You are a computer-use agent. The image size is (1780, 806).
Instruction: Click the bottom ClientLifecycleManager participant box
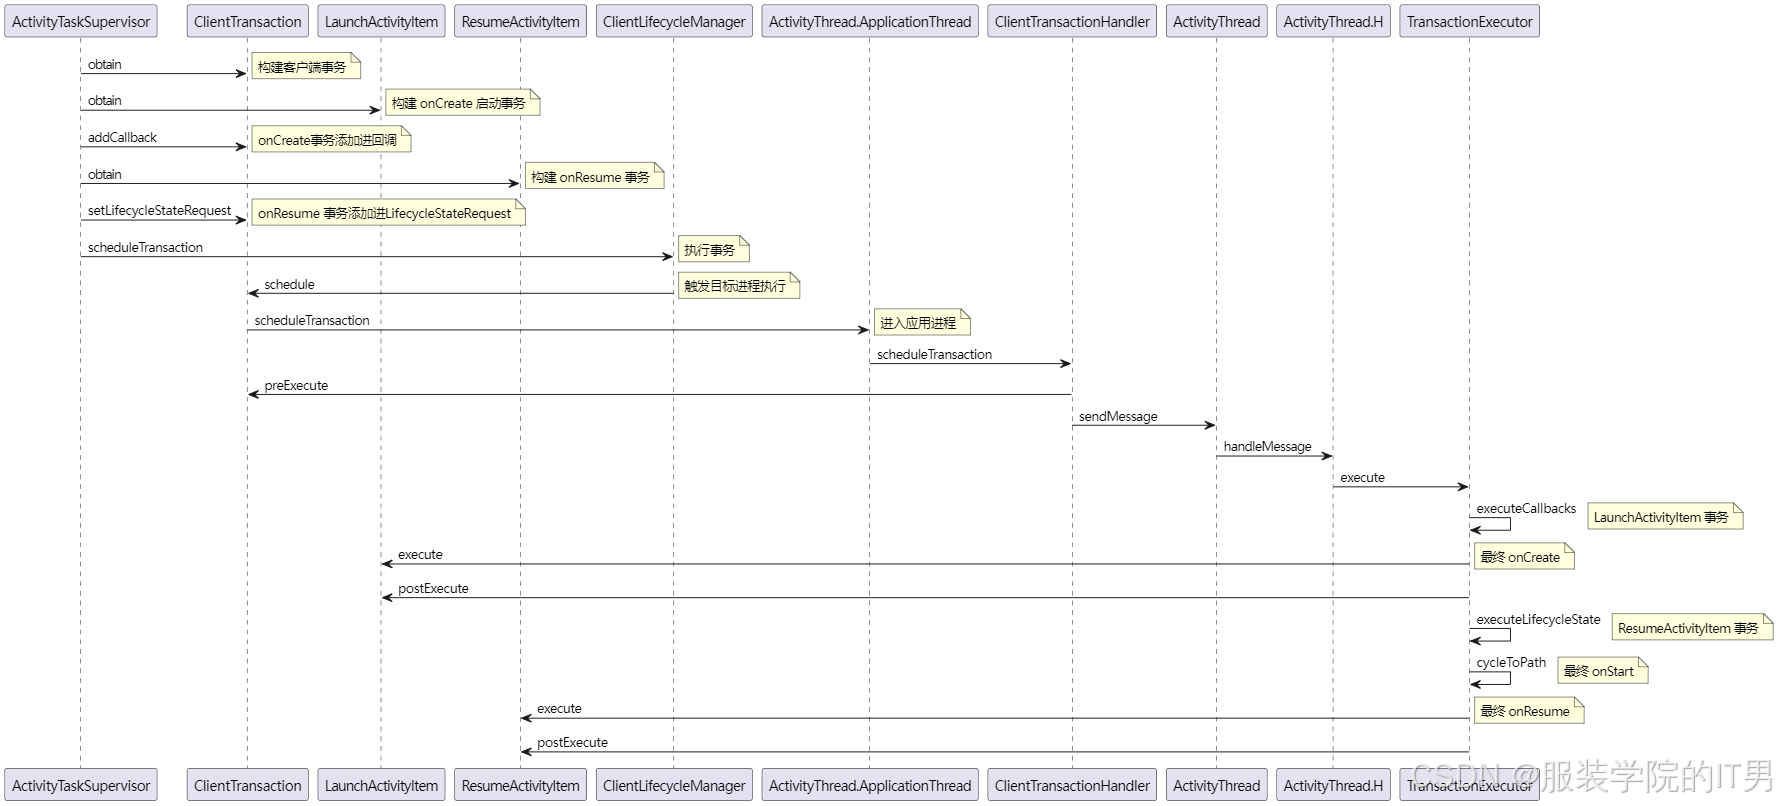(x=674, y=785)
